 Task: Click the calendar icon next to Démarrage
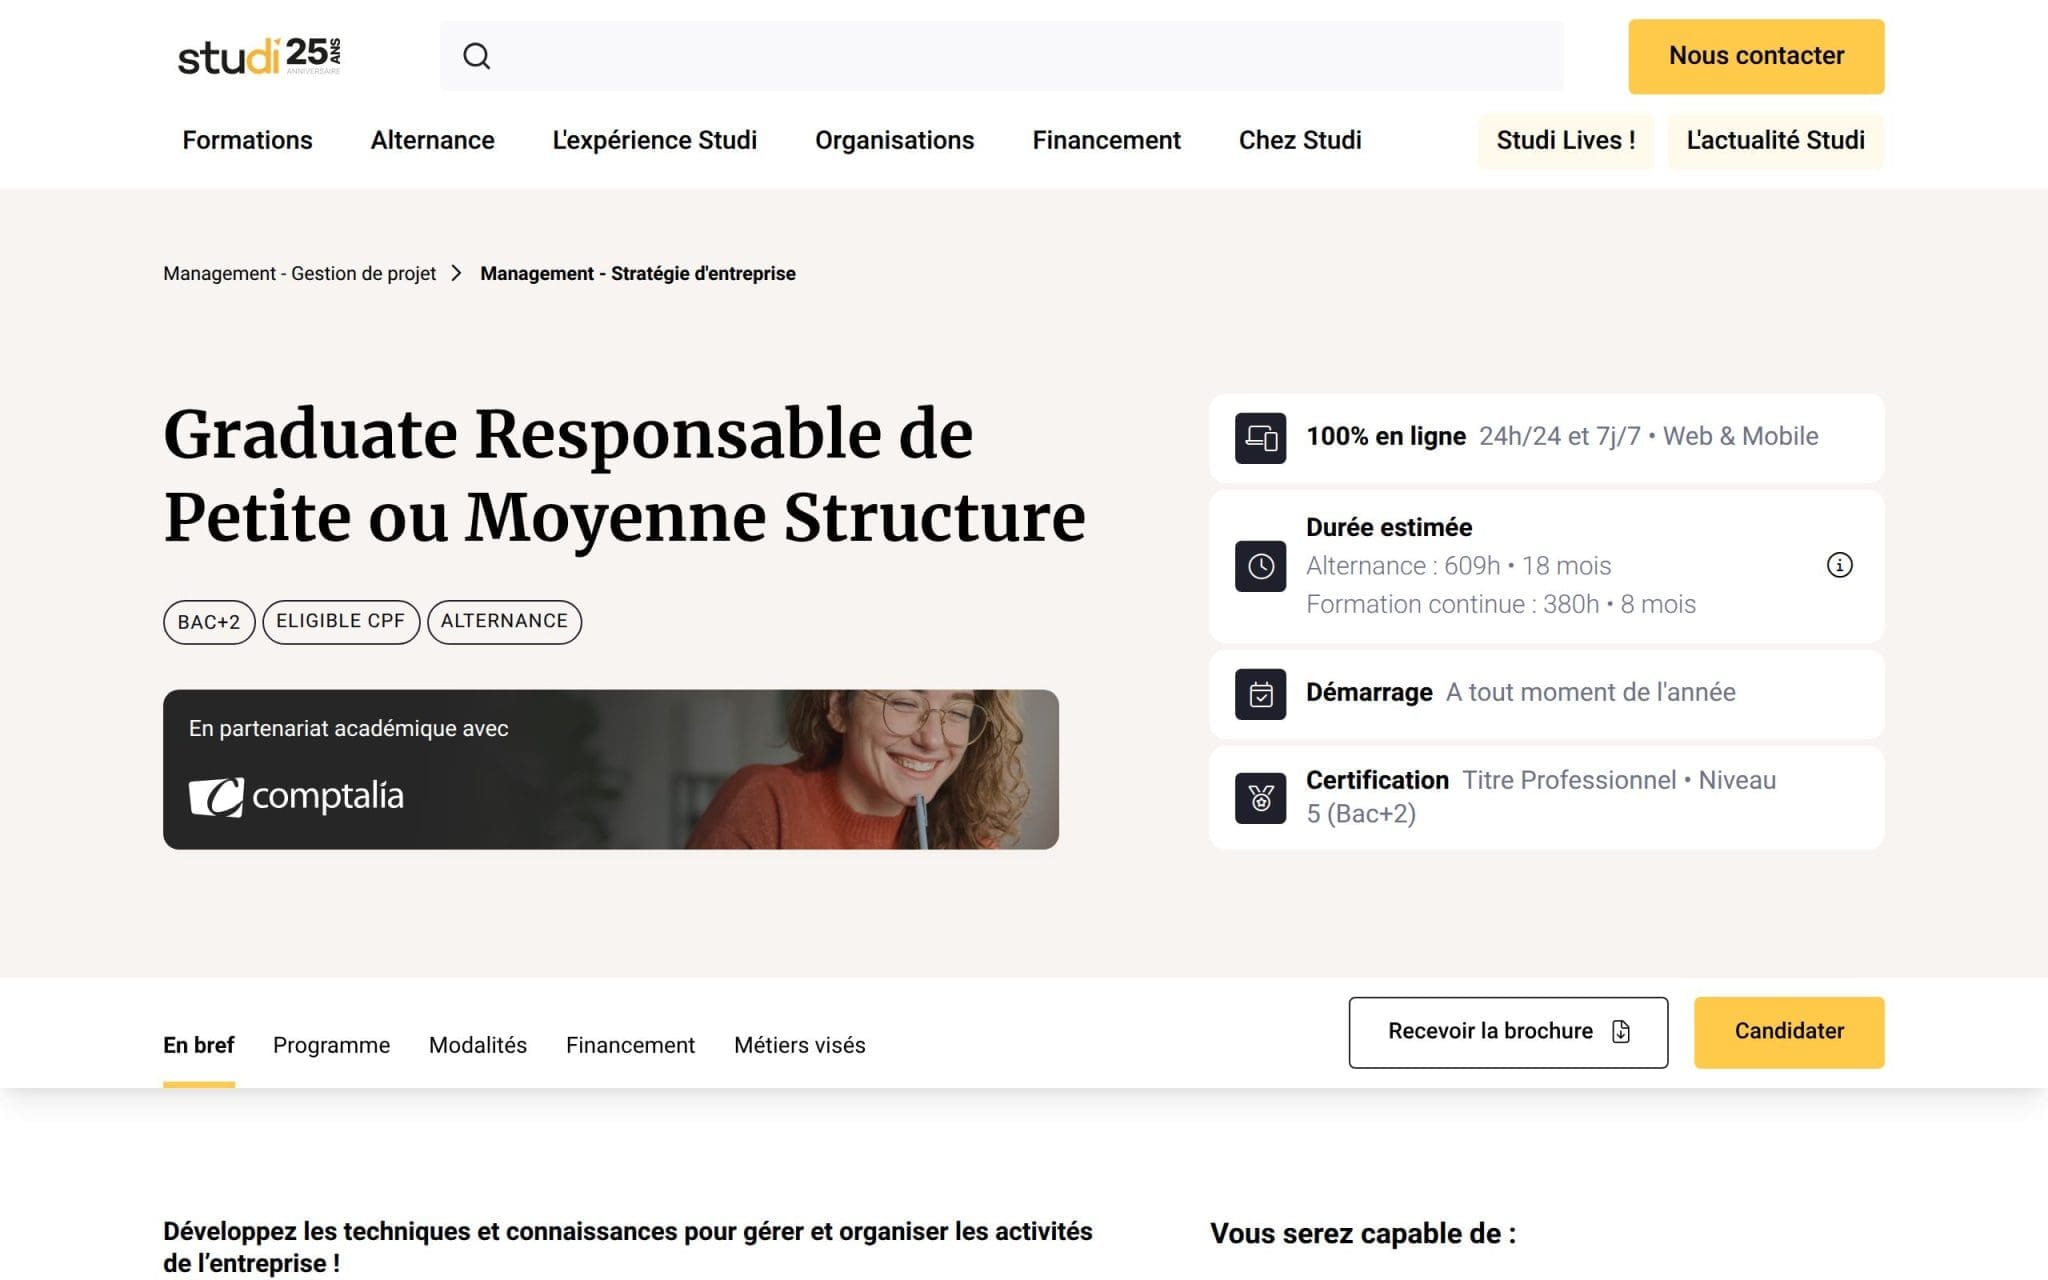click(1260, 694)
